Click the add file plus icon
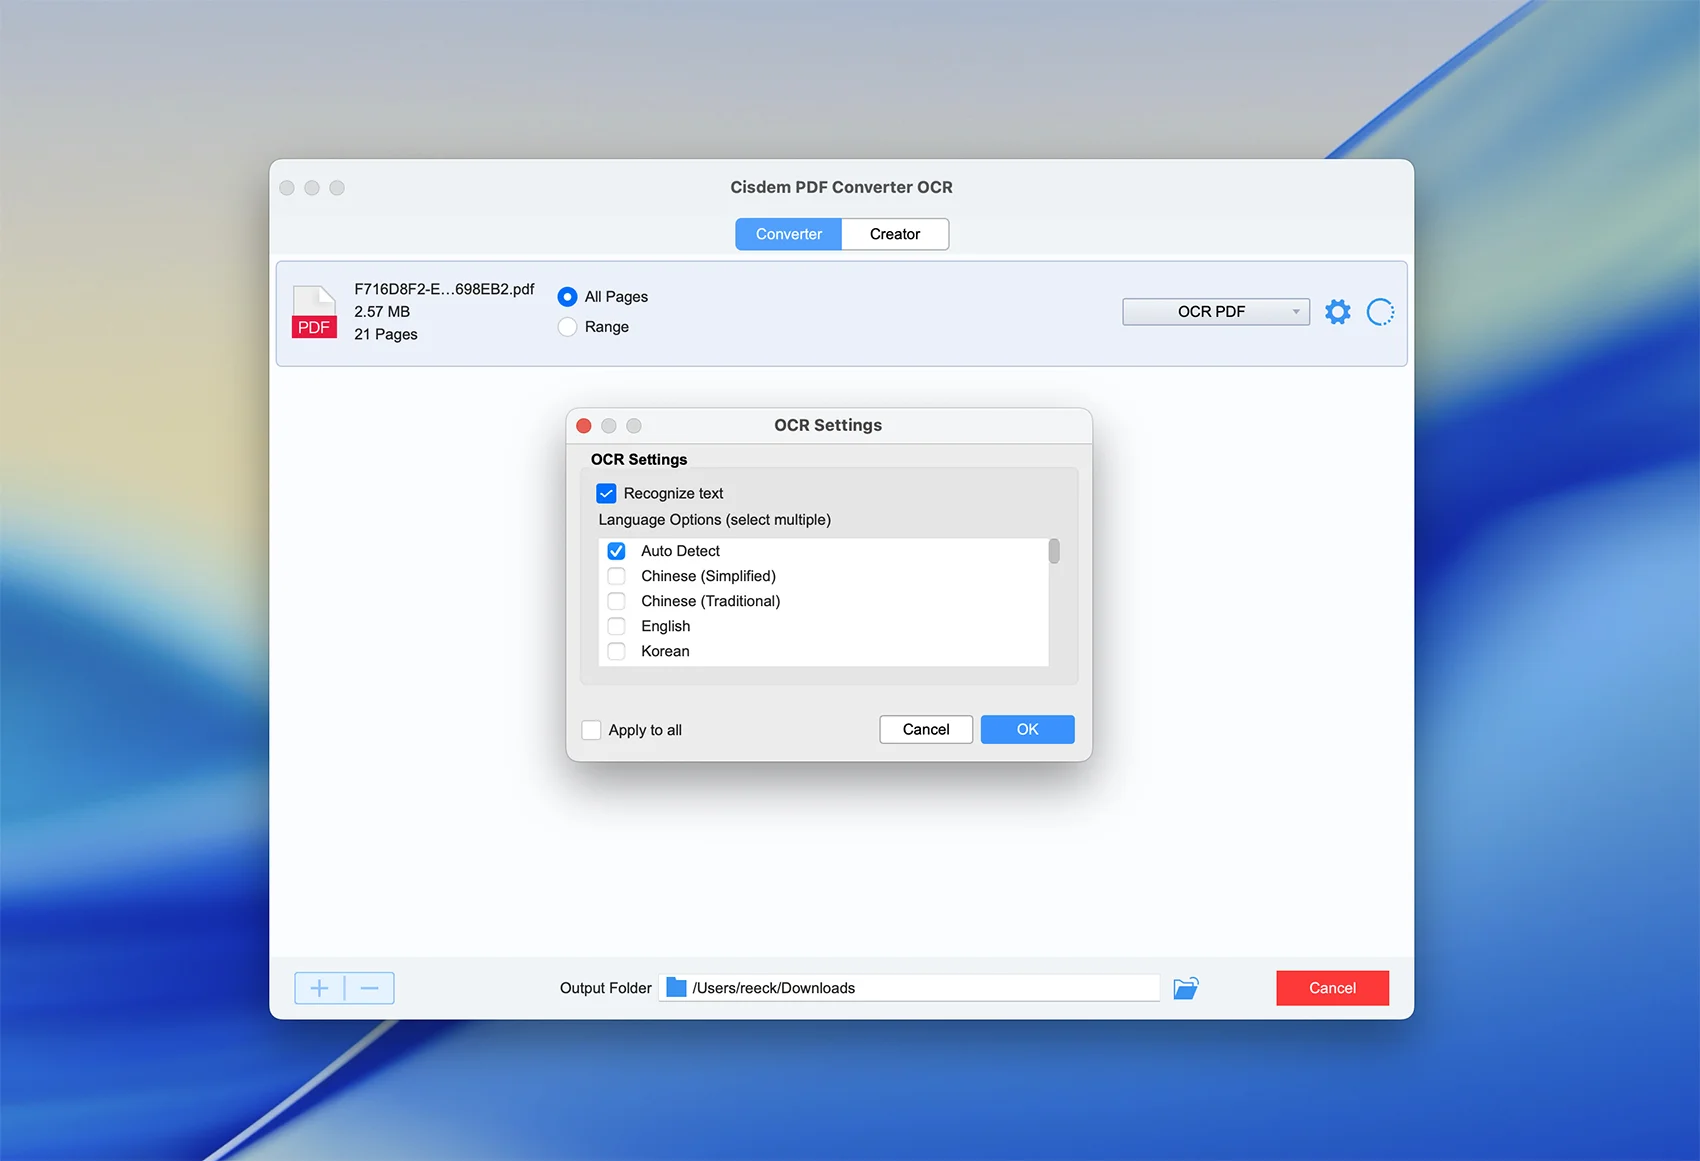This screenshot has height=1161, width=1700. (319, 988)
